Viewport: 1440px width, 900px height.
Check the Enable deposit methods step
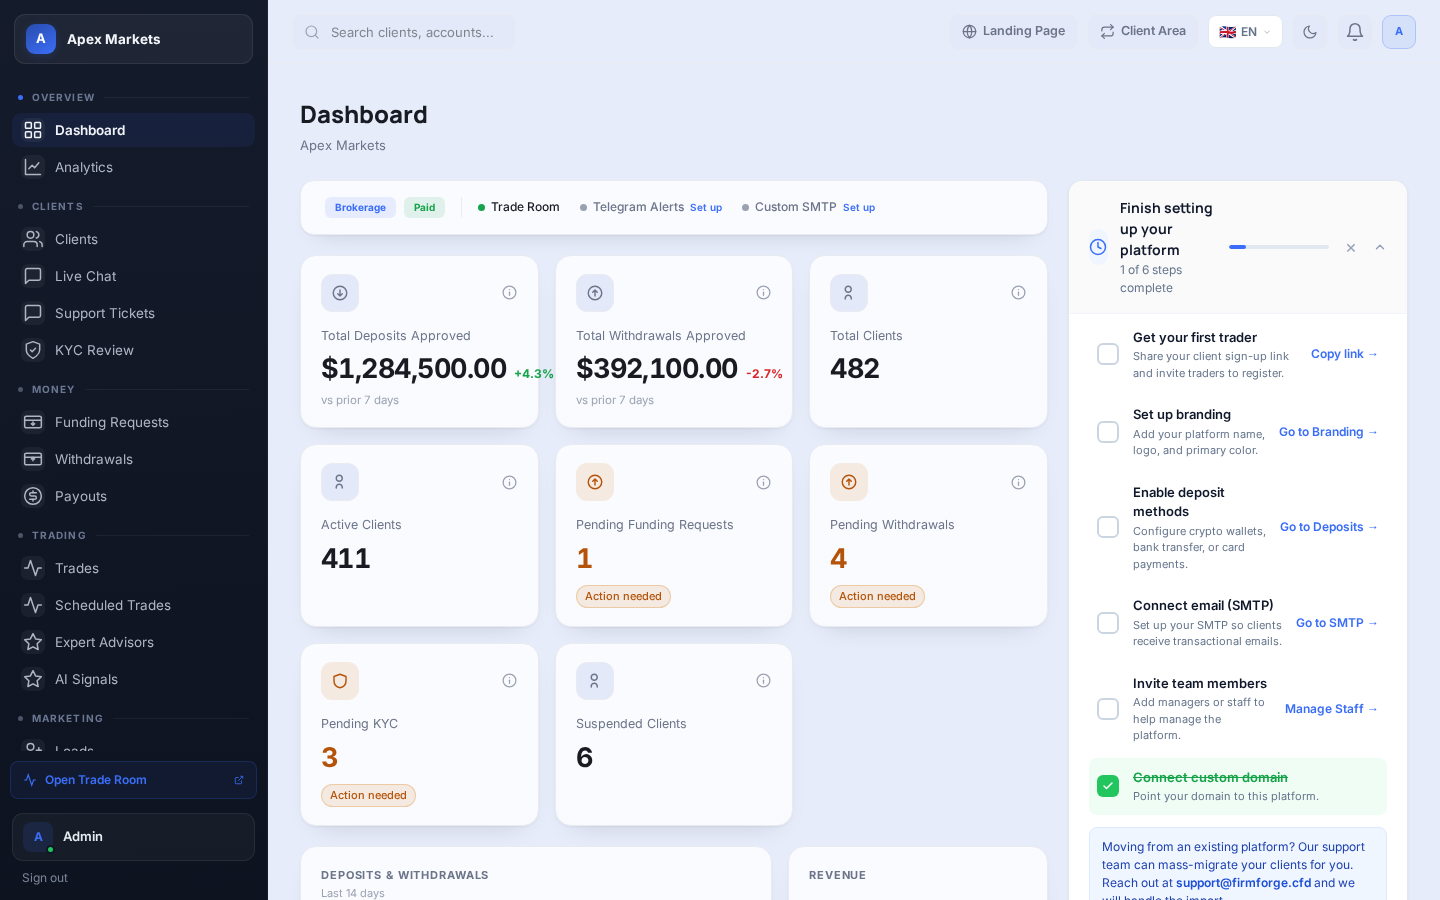coord(1108,527)
